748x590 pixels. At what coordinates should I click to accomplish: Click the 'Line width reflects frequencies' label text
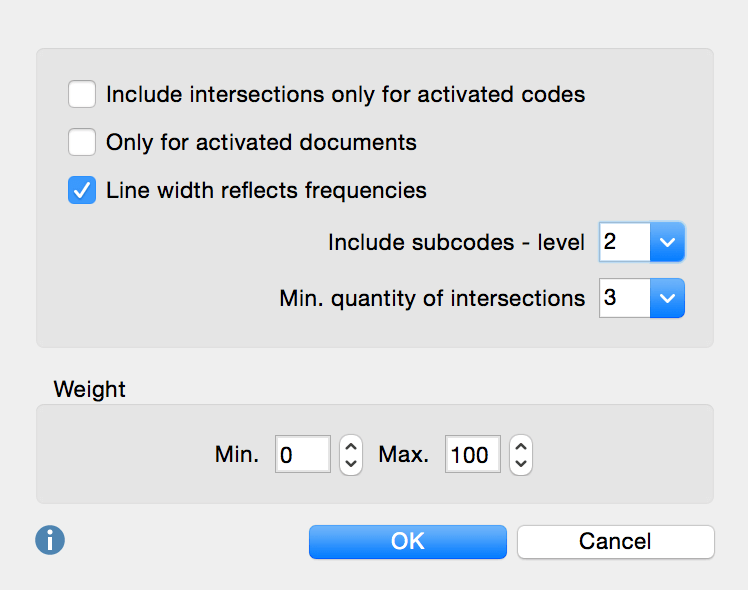pos(266,190)
